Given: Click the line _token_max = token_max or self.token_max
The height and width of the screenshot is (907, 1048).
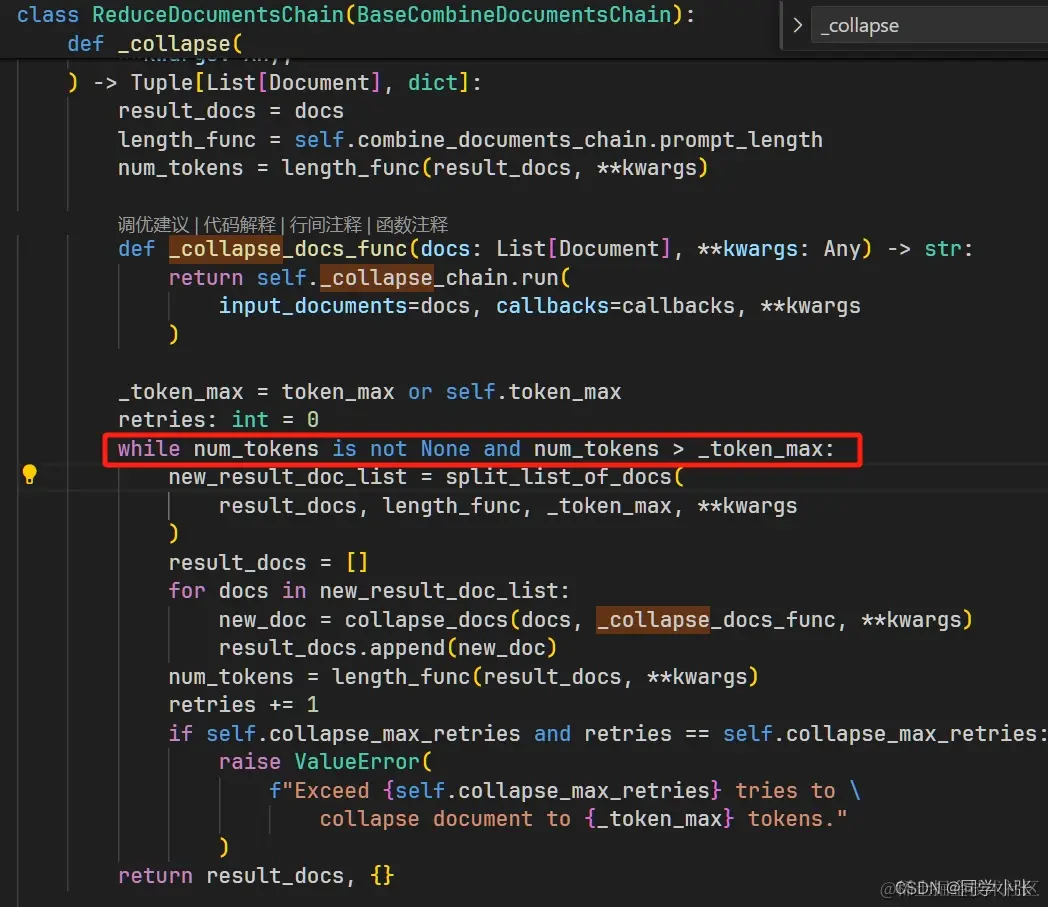Looking at the screenshot, I should [370, 392].
